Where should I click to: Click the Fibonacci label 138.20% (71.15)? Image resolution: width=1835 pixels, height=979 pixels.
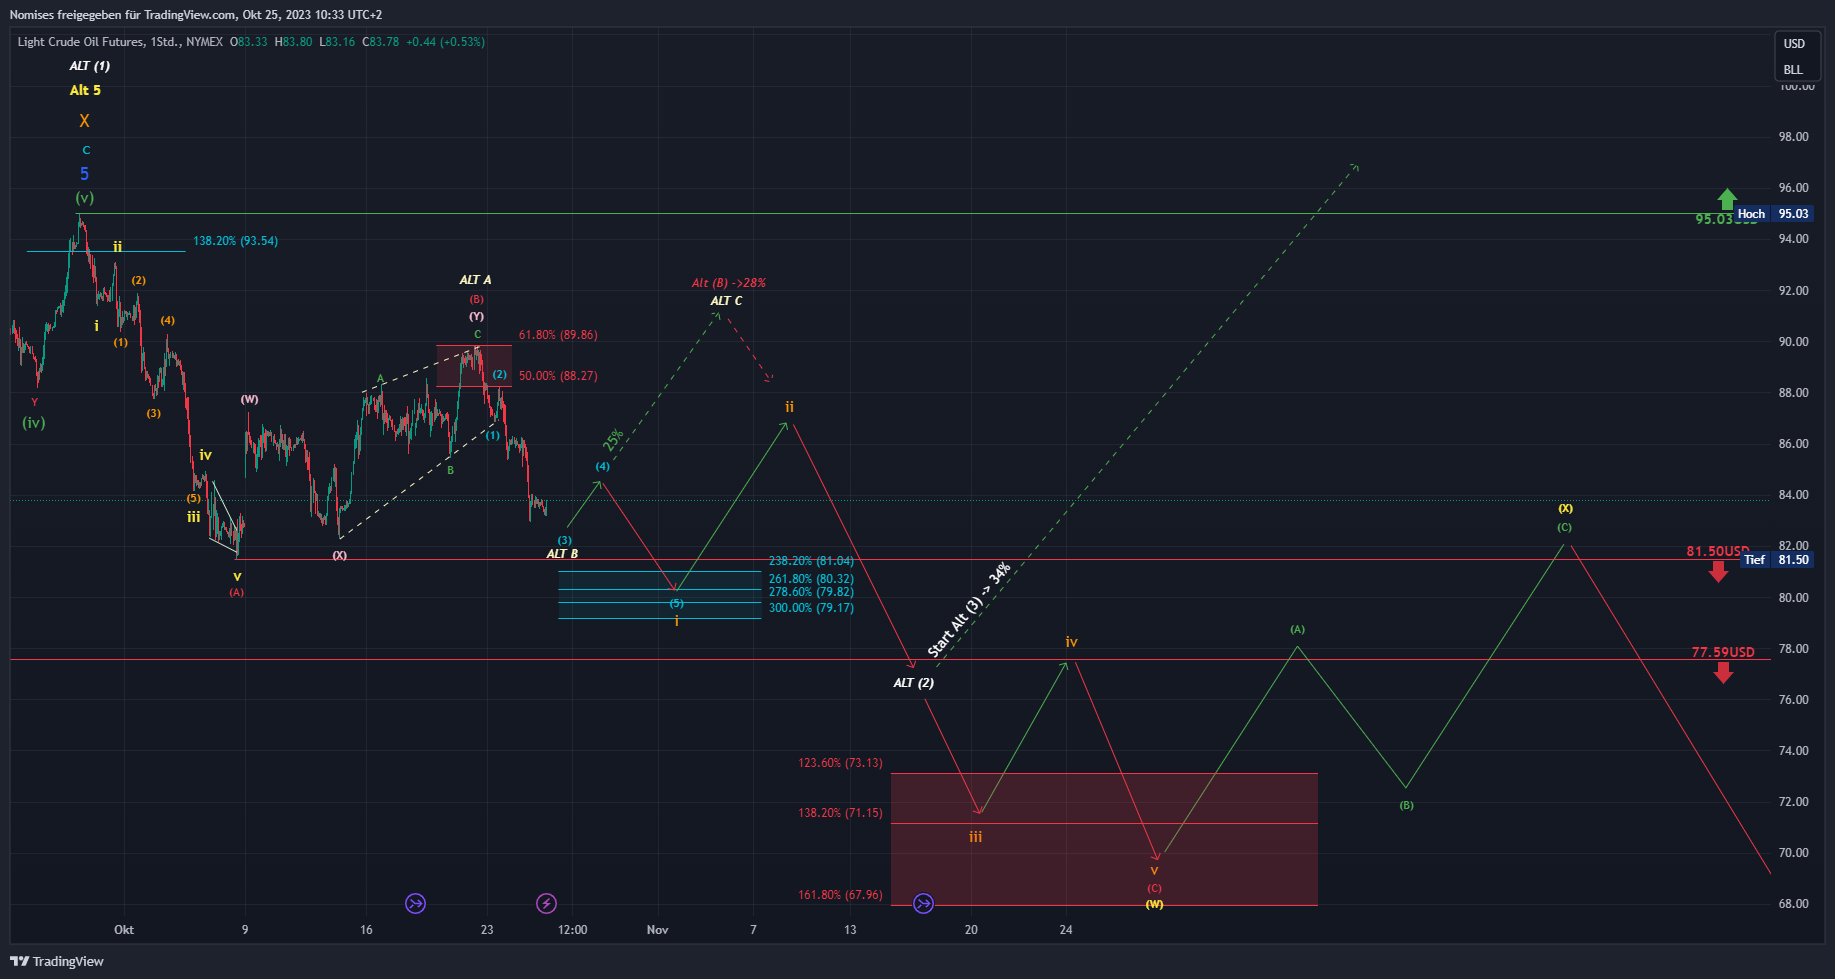click(x=840, y=813)
